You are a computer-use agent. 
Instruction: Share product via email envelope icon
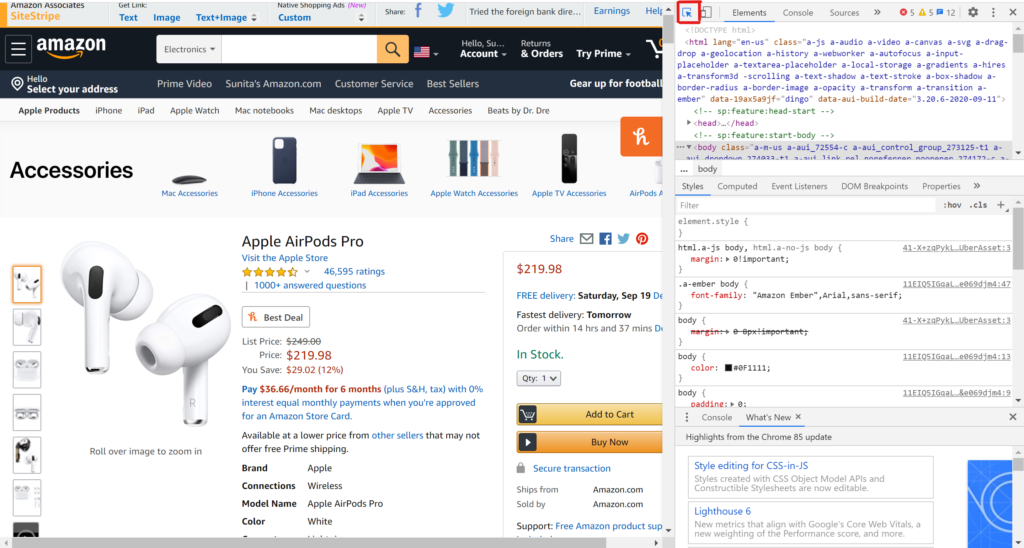point(586,239)
